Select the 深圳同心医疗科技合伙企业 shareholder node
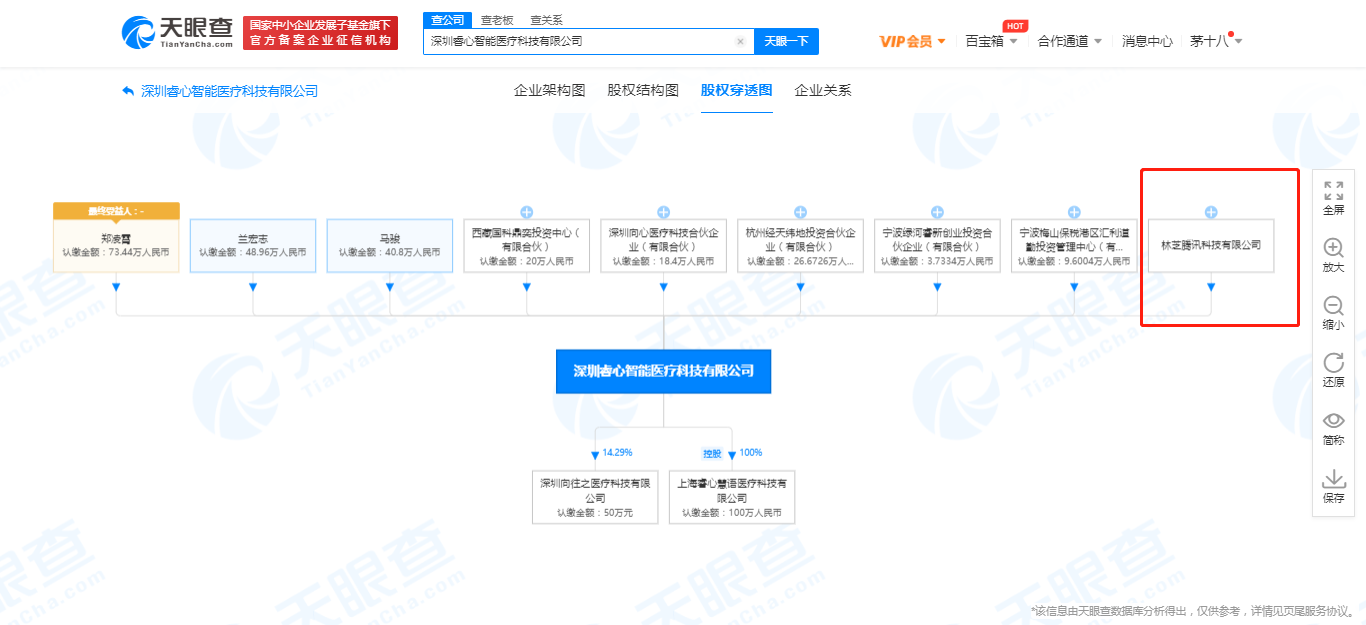Screen dimensions: 1366x625 point(663,246)
